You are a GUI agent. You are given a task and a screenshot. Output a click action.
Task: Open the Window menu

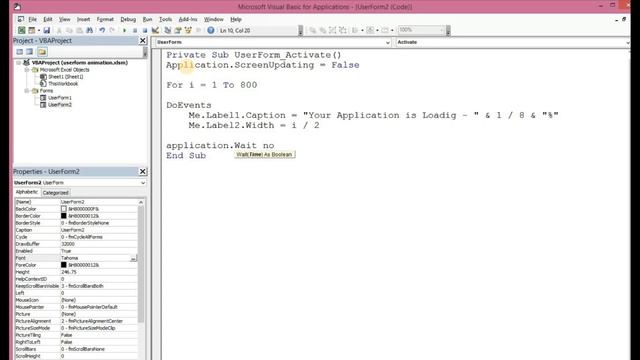click(x=213, y=19)
